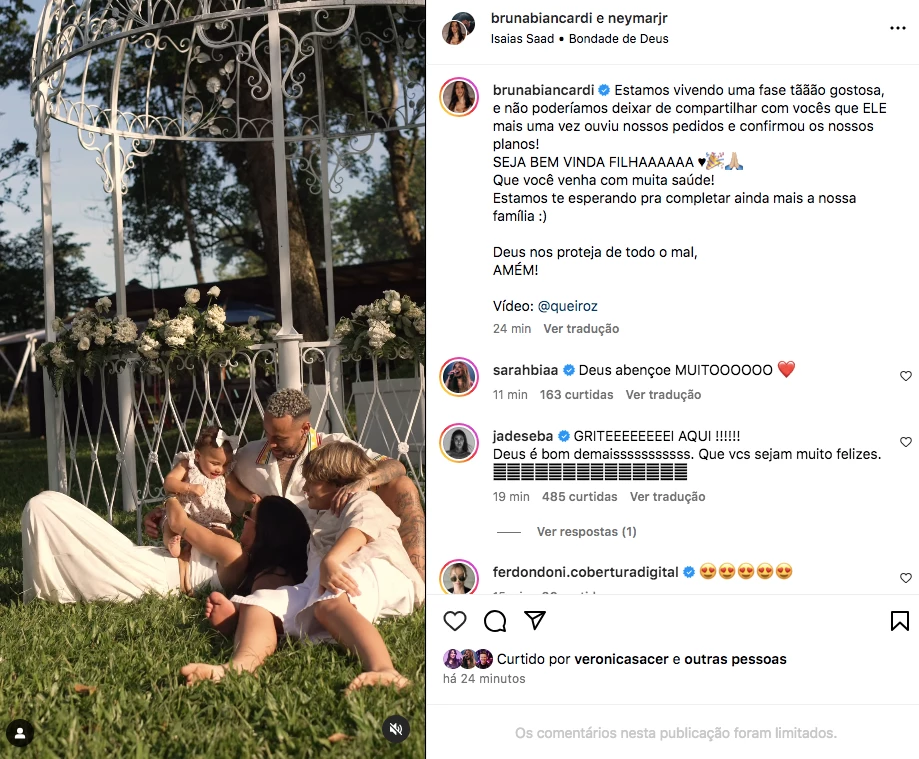Open the @queiroz profile mention
Screen dimensions: 919x759
coord(567,306)
